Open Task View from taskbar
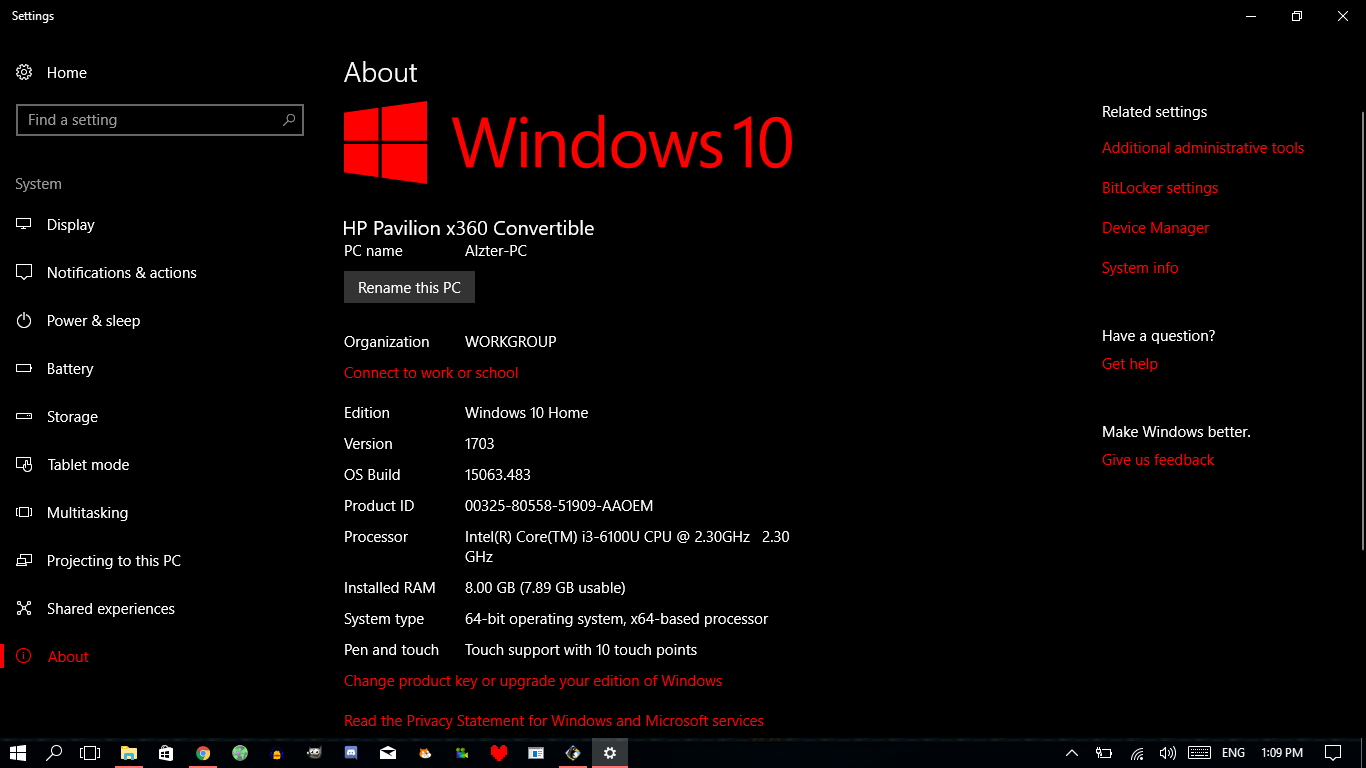The image size is (1366, 768). point(90,753)
